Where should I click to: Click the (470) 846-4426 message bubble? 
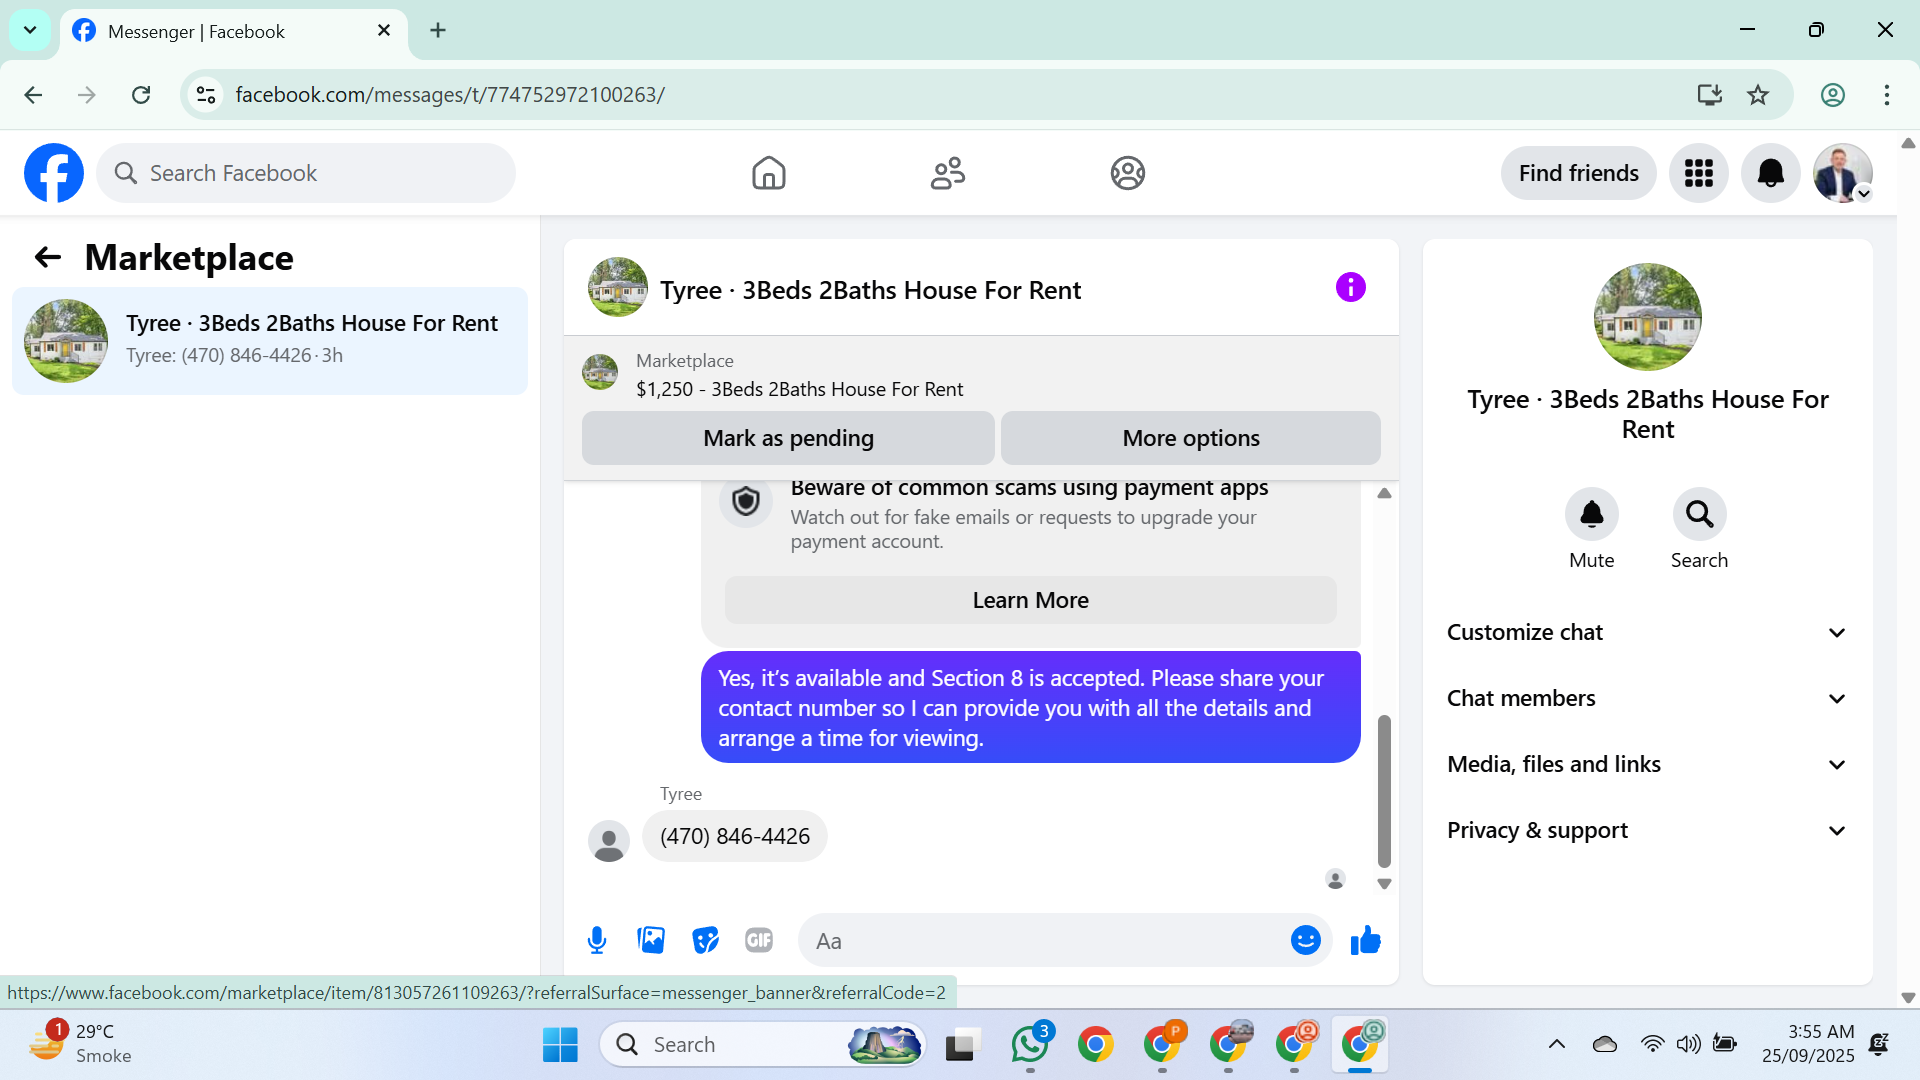[735, 836]
